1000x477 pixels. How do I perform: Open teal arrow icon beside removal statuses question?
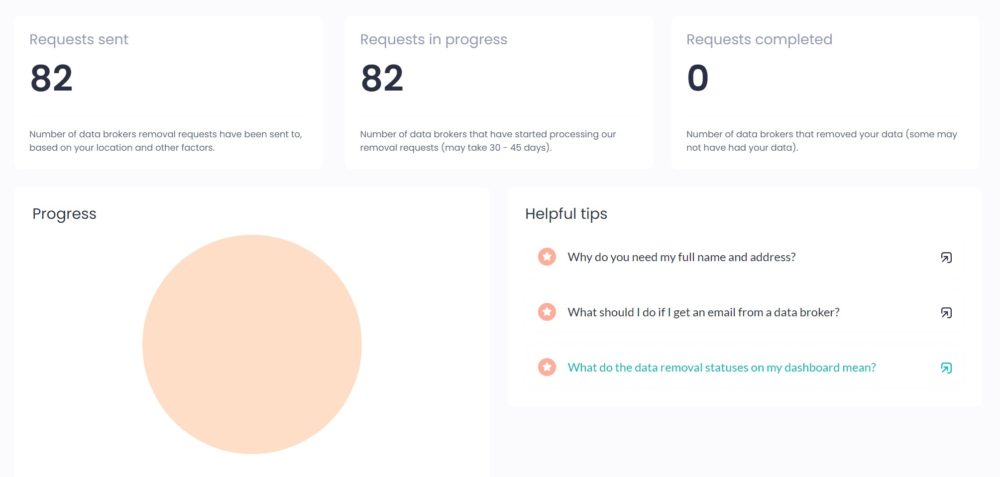pos(946,368)
